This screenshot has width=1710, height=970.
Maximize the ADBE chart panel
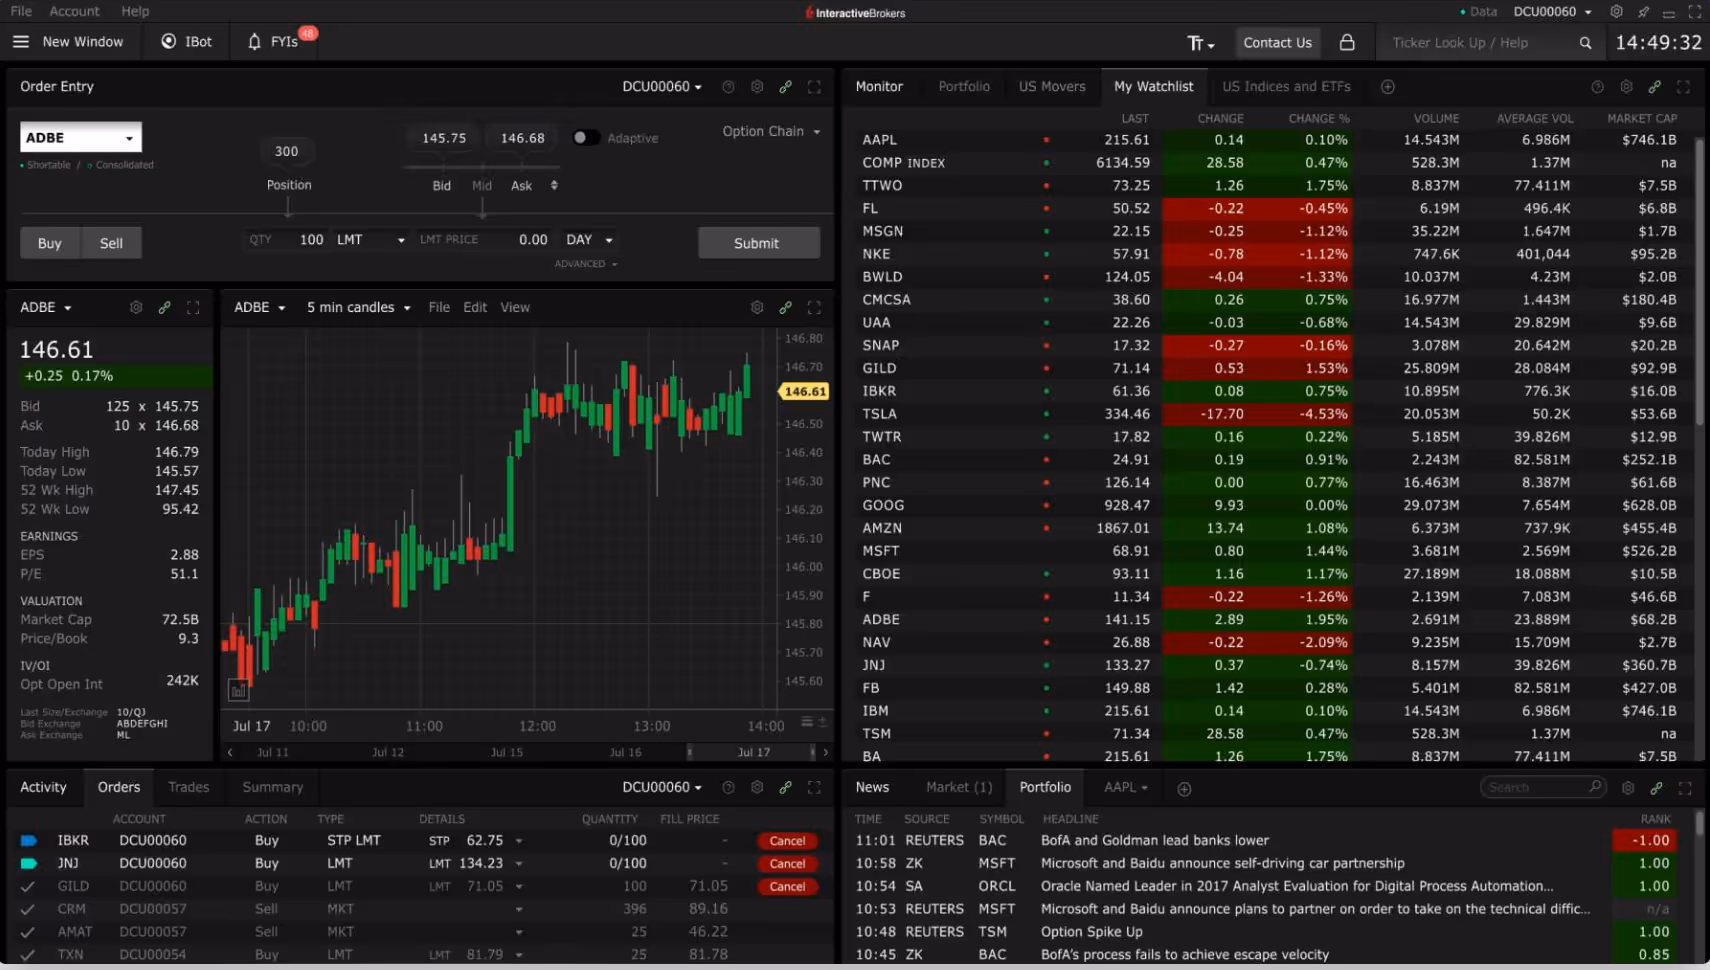814,308
